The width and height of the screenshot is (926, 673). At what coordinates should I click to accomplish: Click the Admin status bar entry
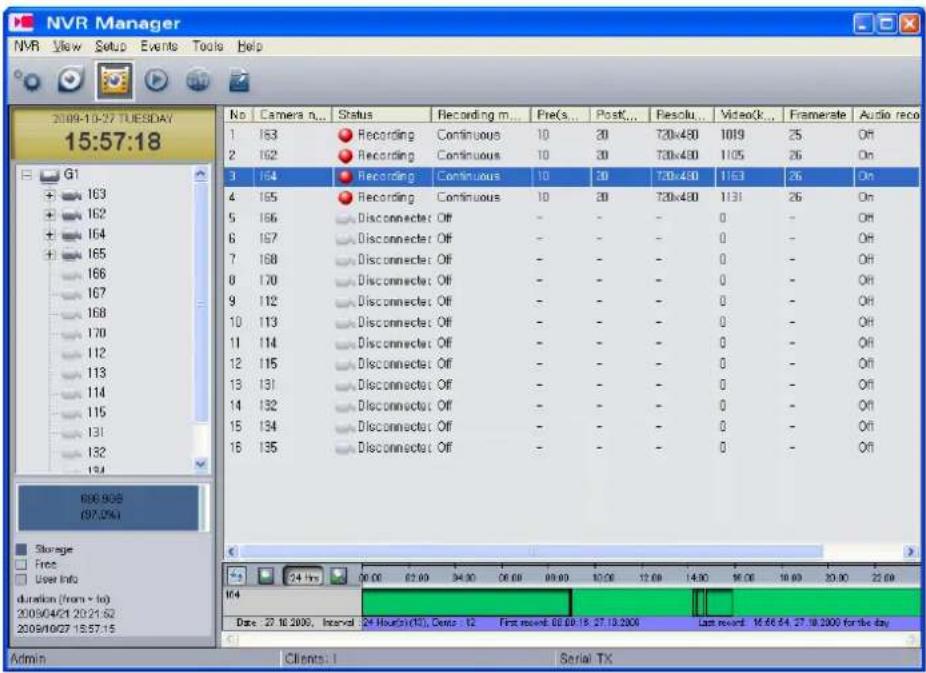pos(28,659)
